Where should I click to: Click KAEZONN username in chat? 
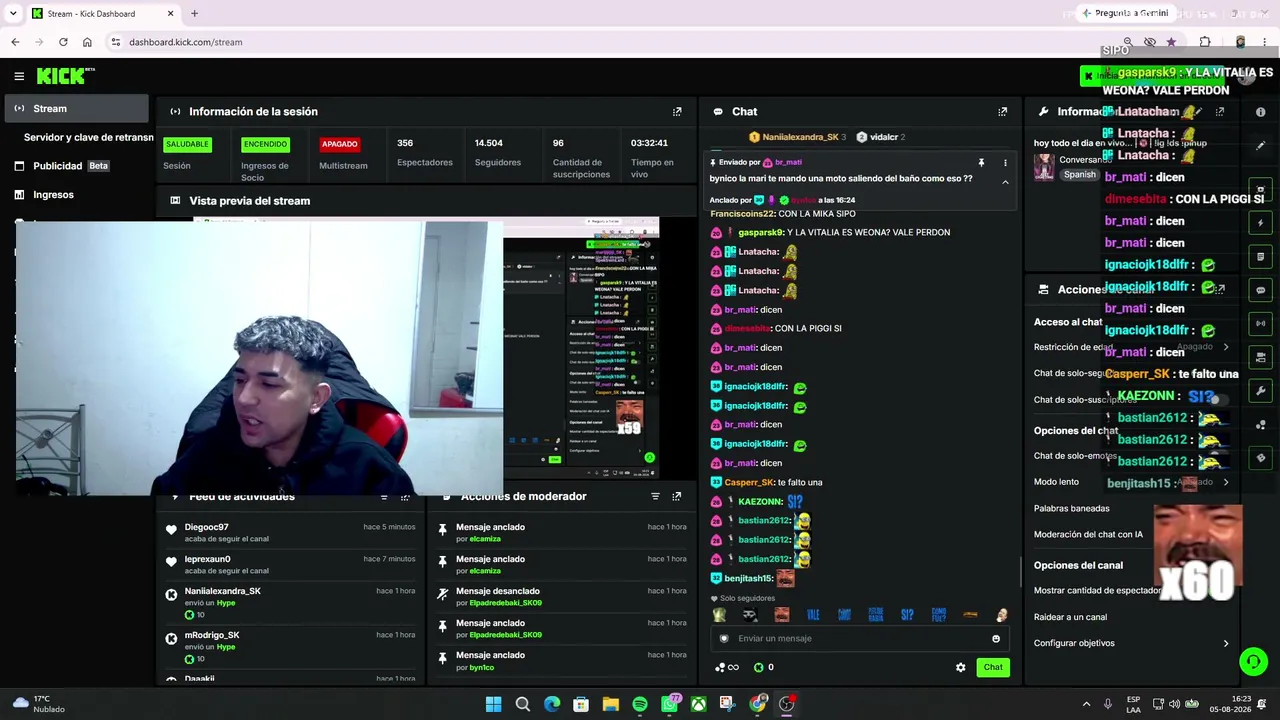click(x=760, y=502)
